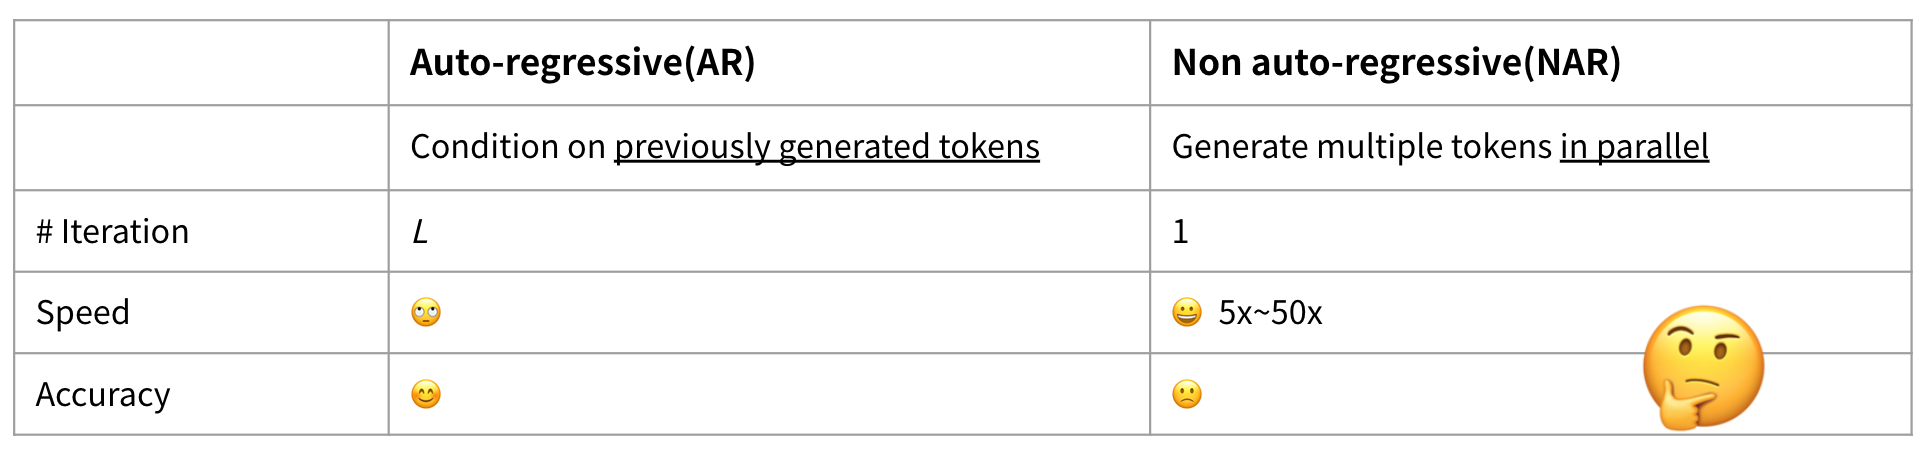Click the "5x~50x" speedup text
Screen dimensions: 1926x456
(1270, 313)
